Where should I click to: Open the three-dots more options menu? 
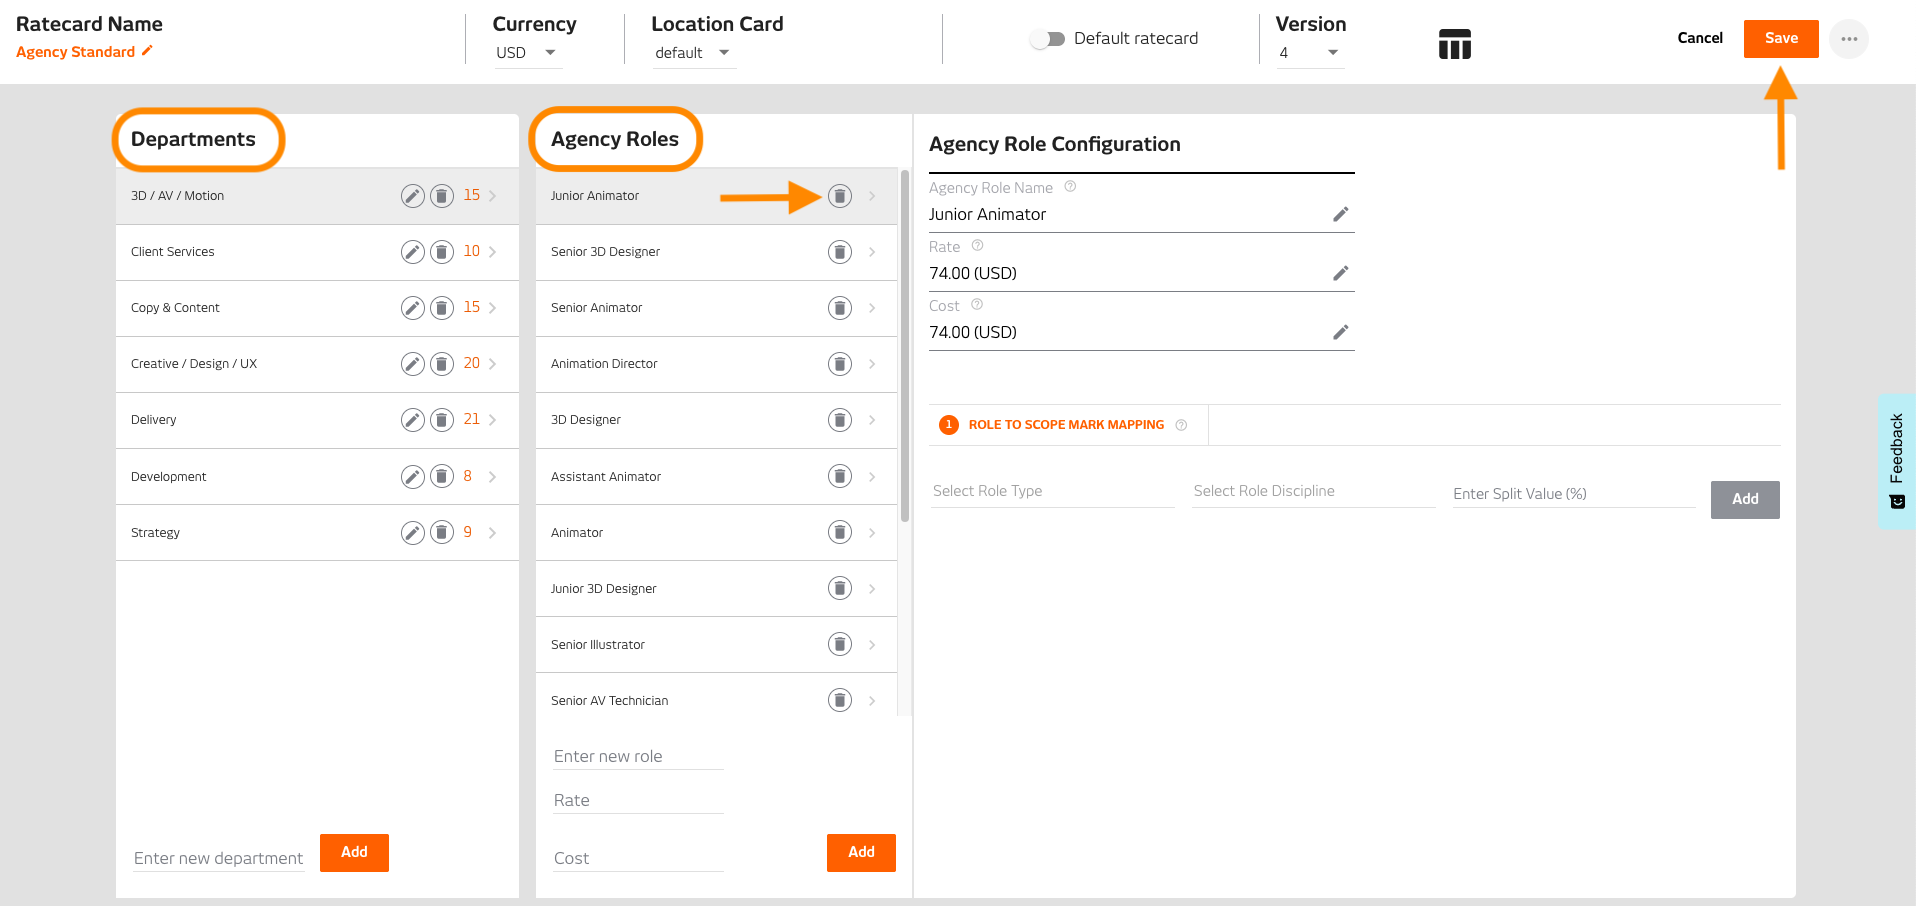point(1848,39)
